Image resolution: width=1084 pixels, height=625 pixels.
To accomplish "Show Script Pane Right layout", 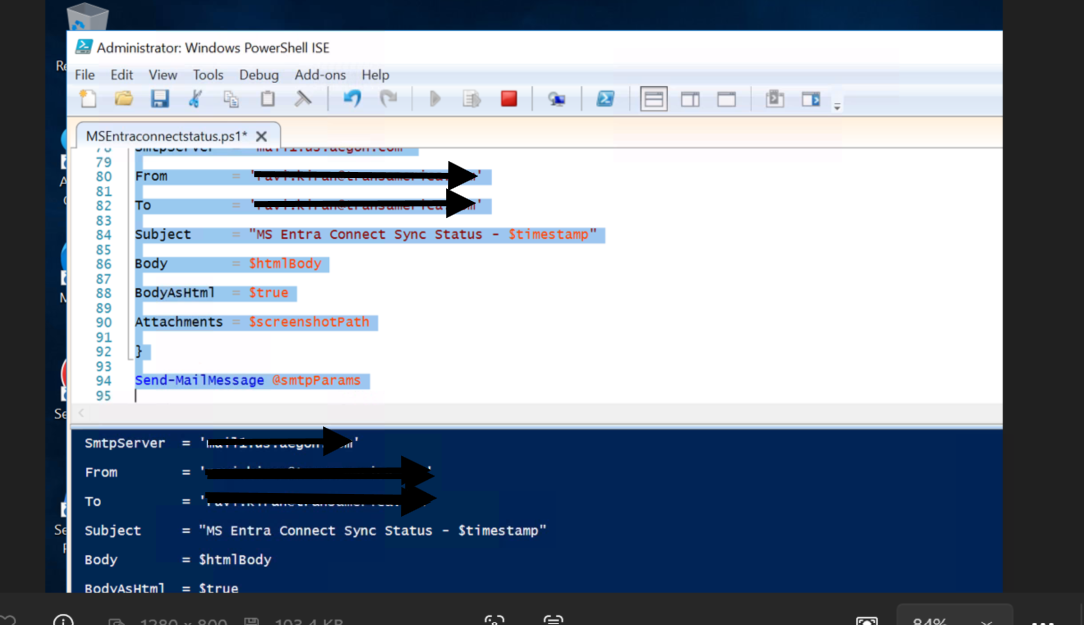I will tap(690, 100).
